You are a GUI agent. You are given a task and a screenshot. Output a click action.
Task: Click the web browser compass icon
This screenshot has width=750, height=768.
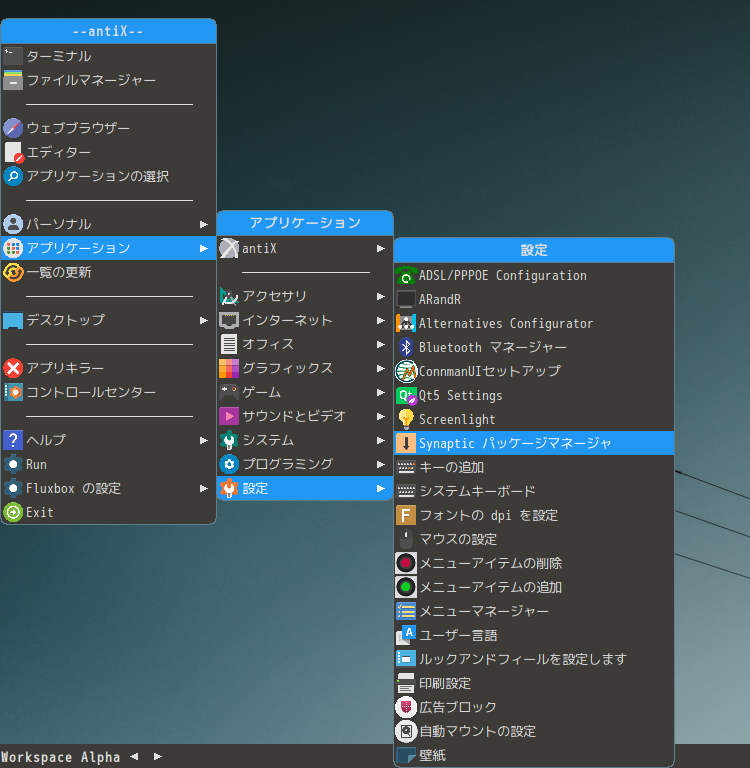[x=13, y=128]
